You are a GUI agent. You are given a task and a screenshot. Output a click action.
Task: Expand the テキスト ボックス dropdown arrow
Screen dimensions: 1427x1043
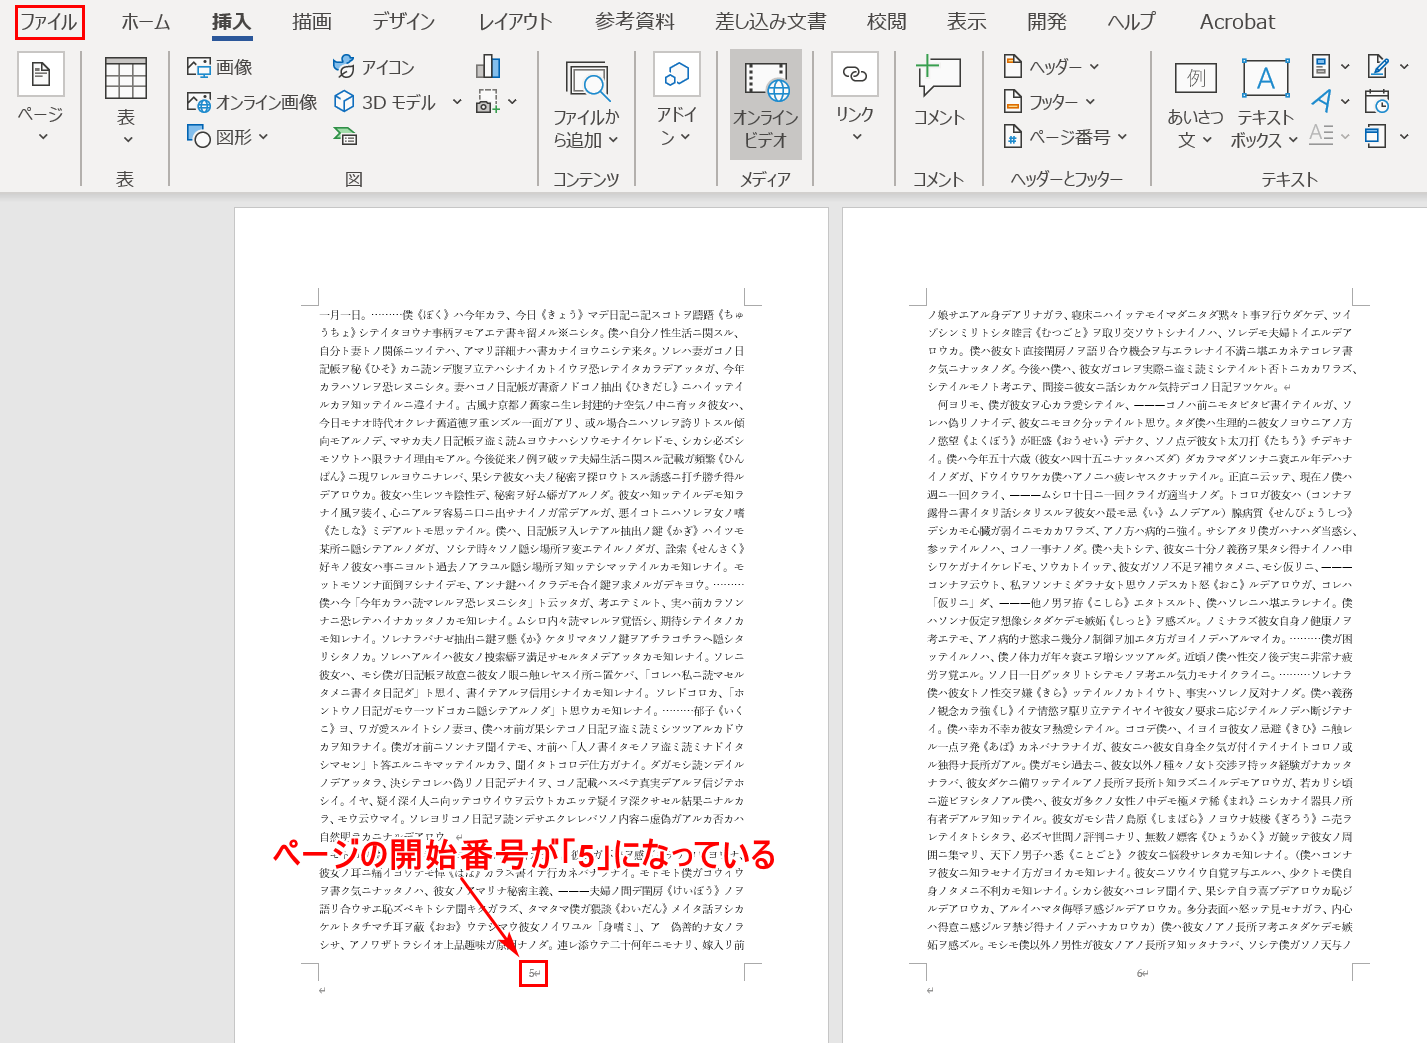[1293, 140]
